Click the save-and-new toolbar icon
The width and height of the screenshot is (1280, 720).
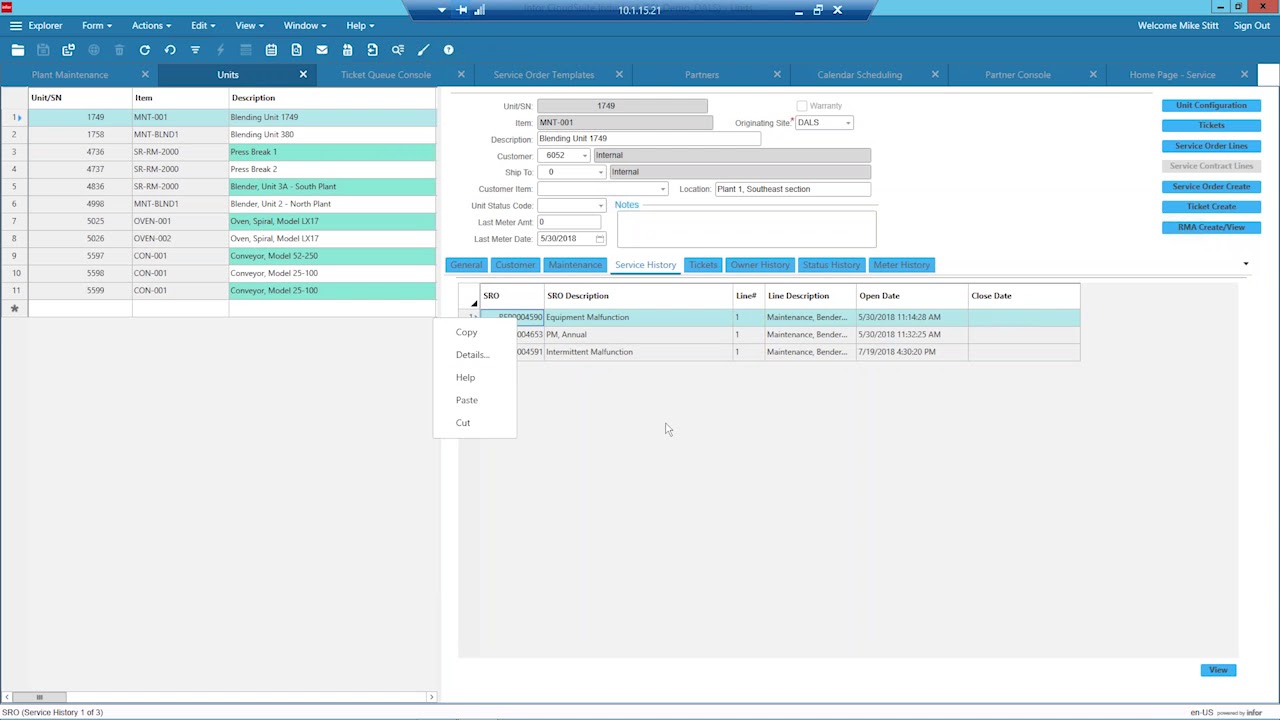click(x=68, y=50)
